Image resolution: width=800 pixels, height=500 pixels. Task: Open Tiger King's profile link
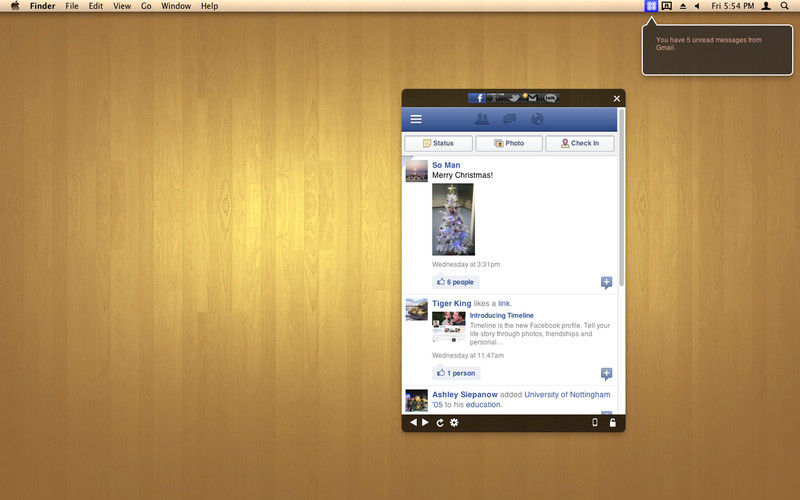(452, 303)
